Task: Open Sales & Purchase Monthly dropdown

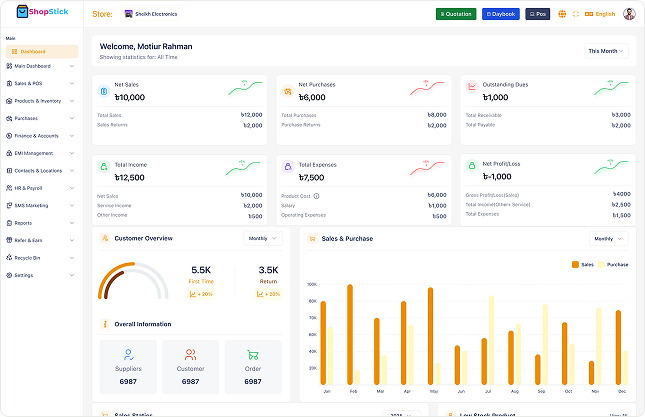Action: point(608,239)
